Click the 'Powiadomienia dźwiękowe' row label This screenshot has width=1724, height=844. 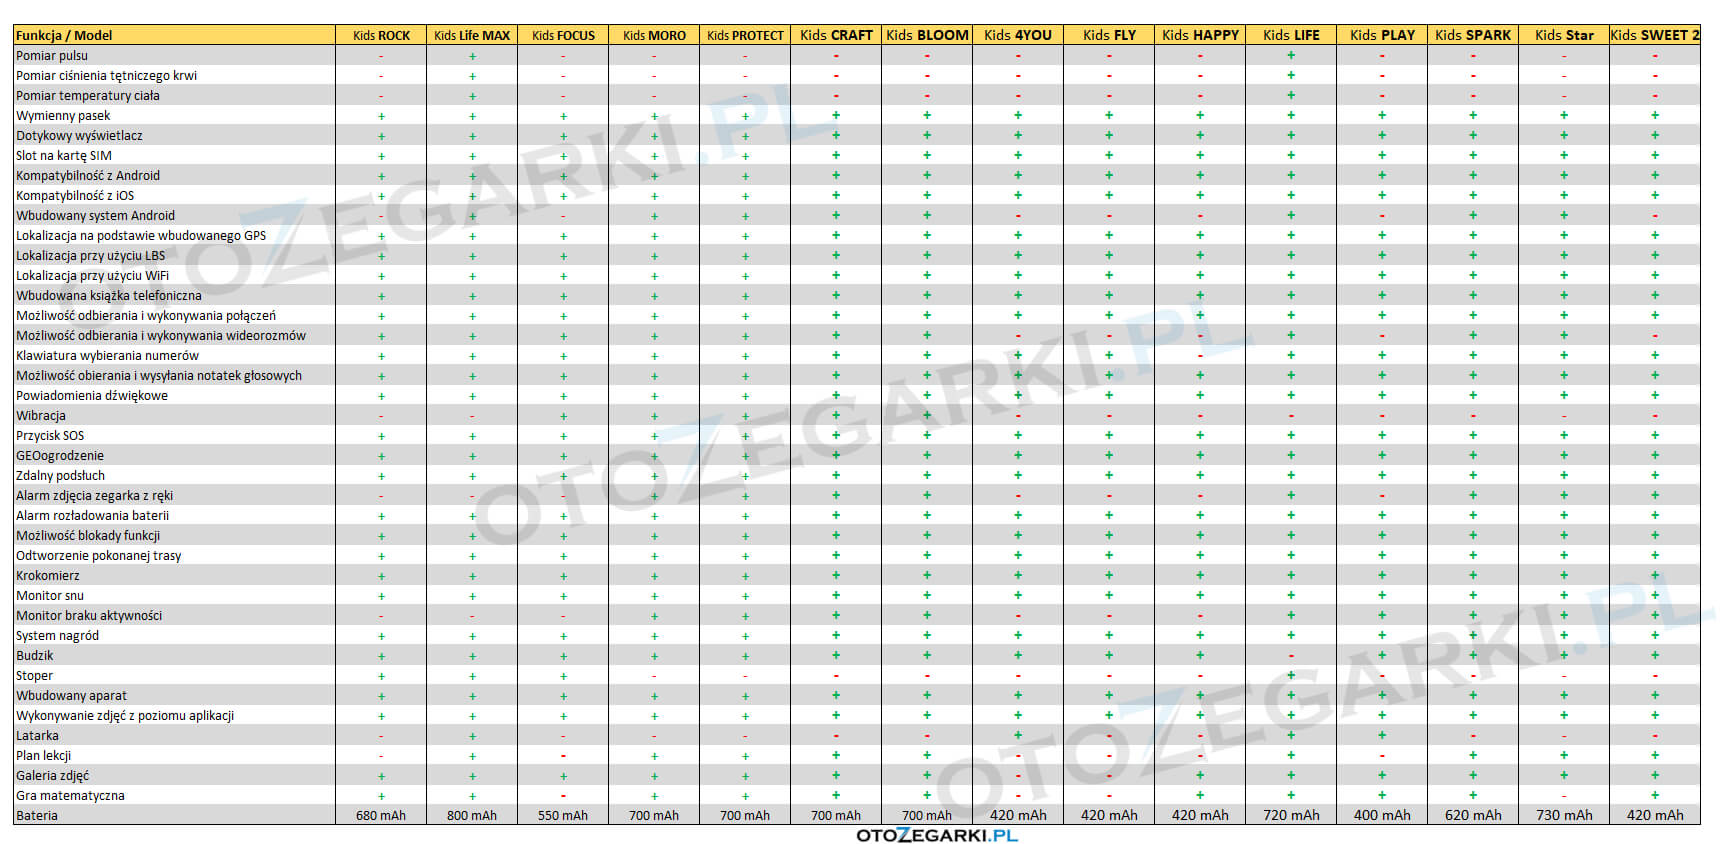(92, 396)
